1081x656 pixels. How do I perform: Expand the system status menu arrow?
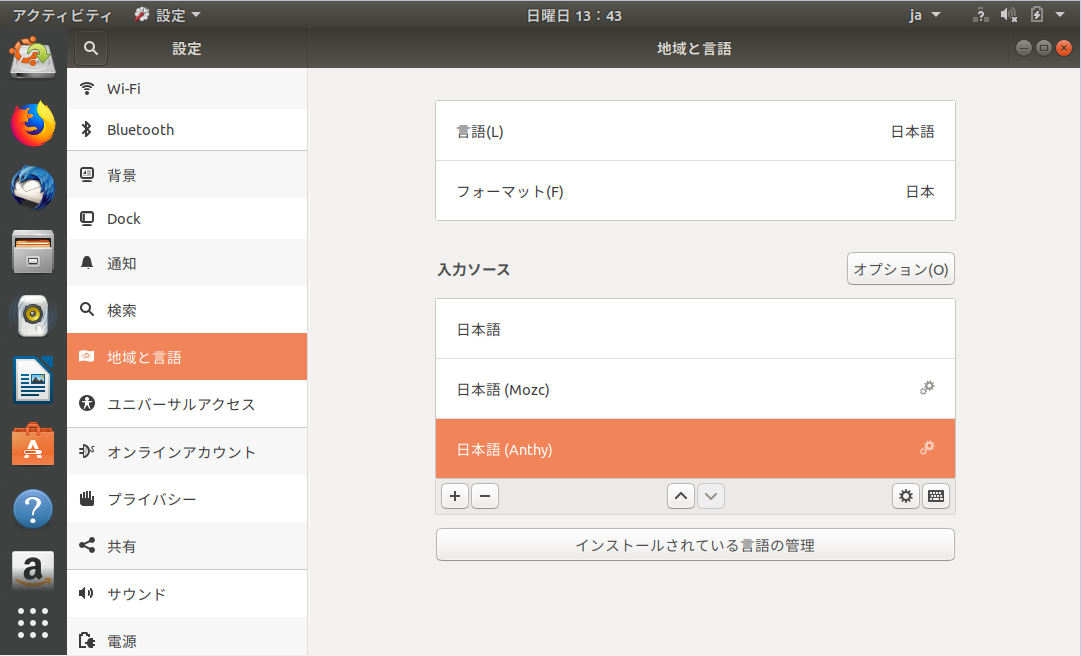coord(1060,15)
